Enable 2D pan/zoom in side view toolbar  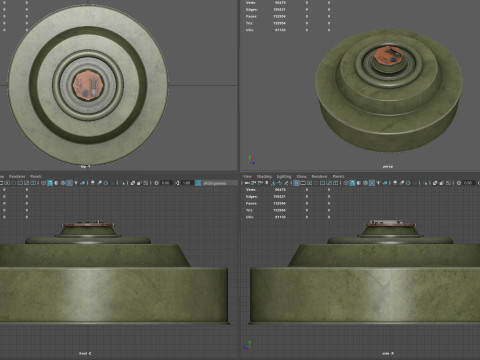(x=279, y=183)
